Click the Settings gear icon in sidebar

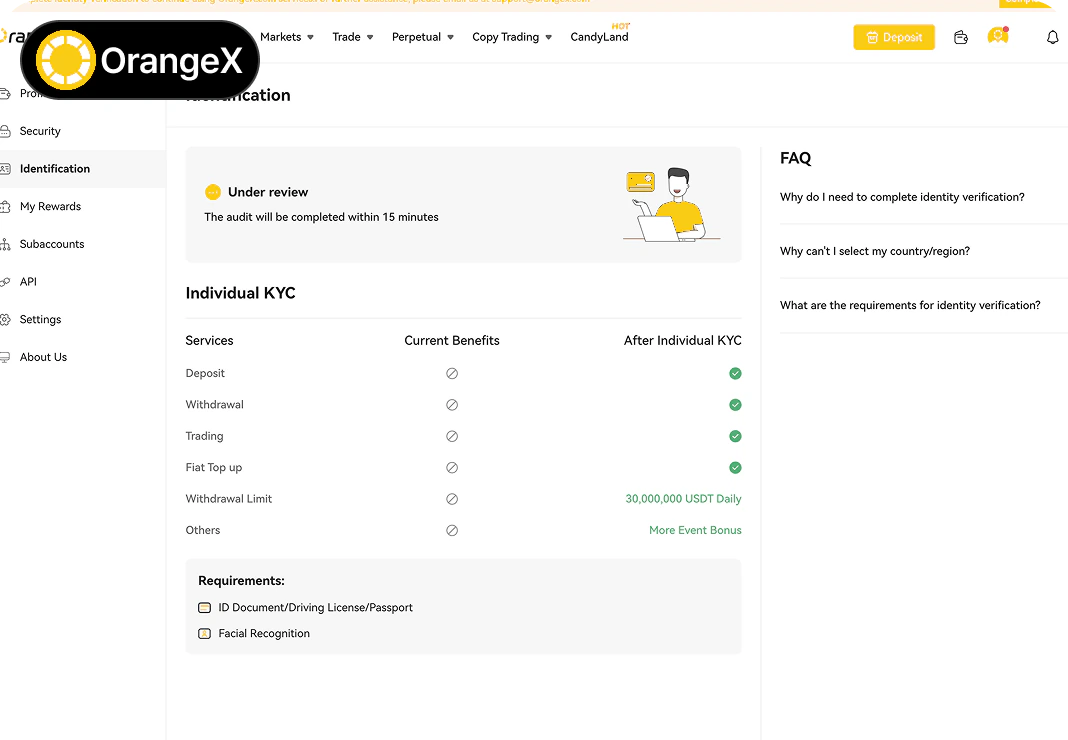tap(5, 319)
